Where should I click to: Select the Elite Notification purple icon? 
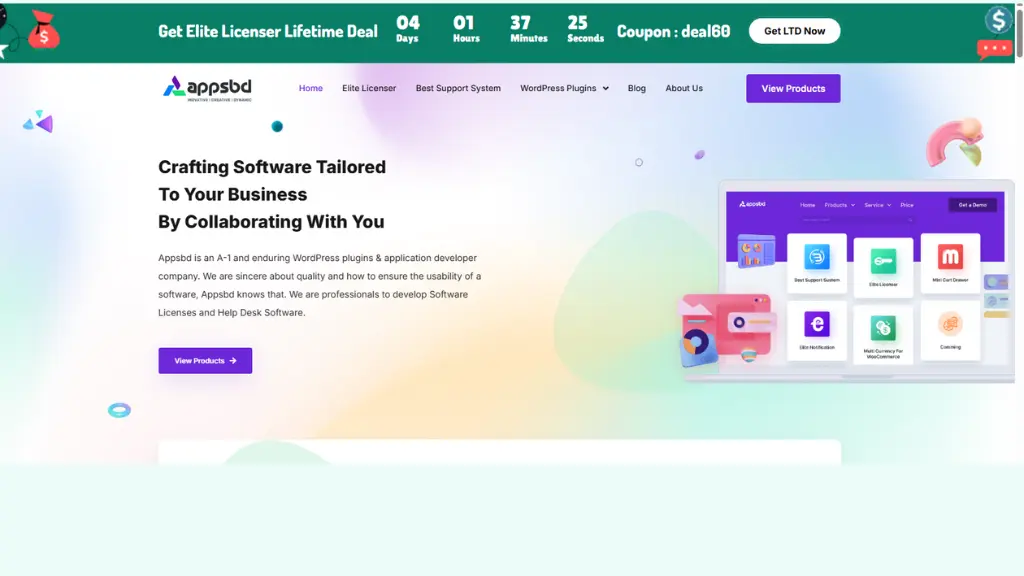coord(816,324)
